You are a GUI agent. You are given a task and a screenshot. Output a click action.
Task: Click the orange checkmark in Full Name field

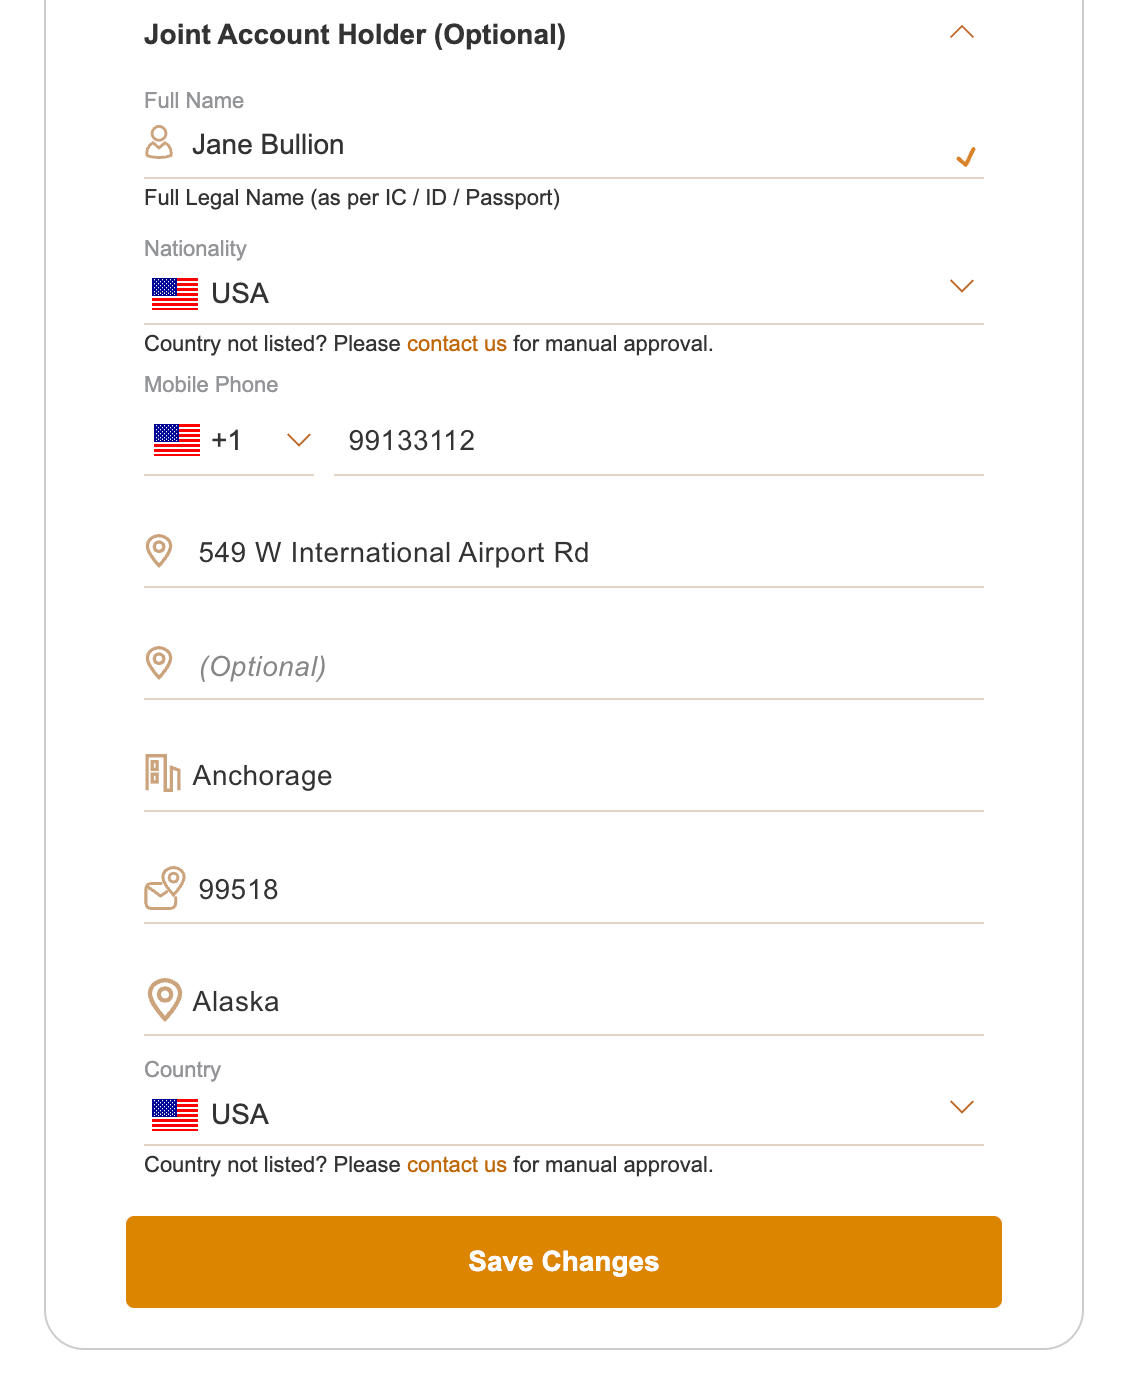pos(965,157)
